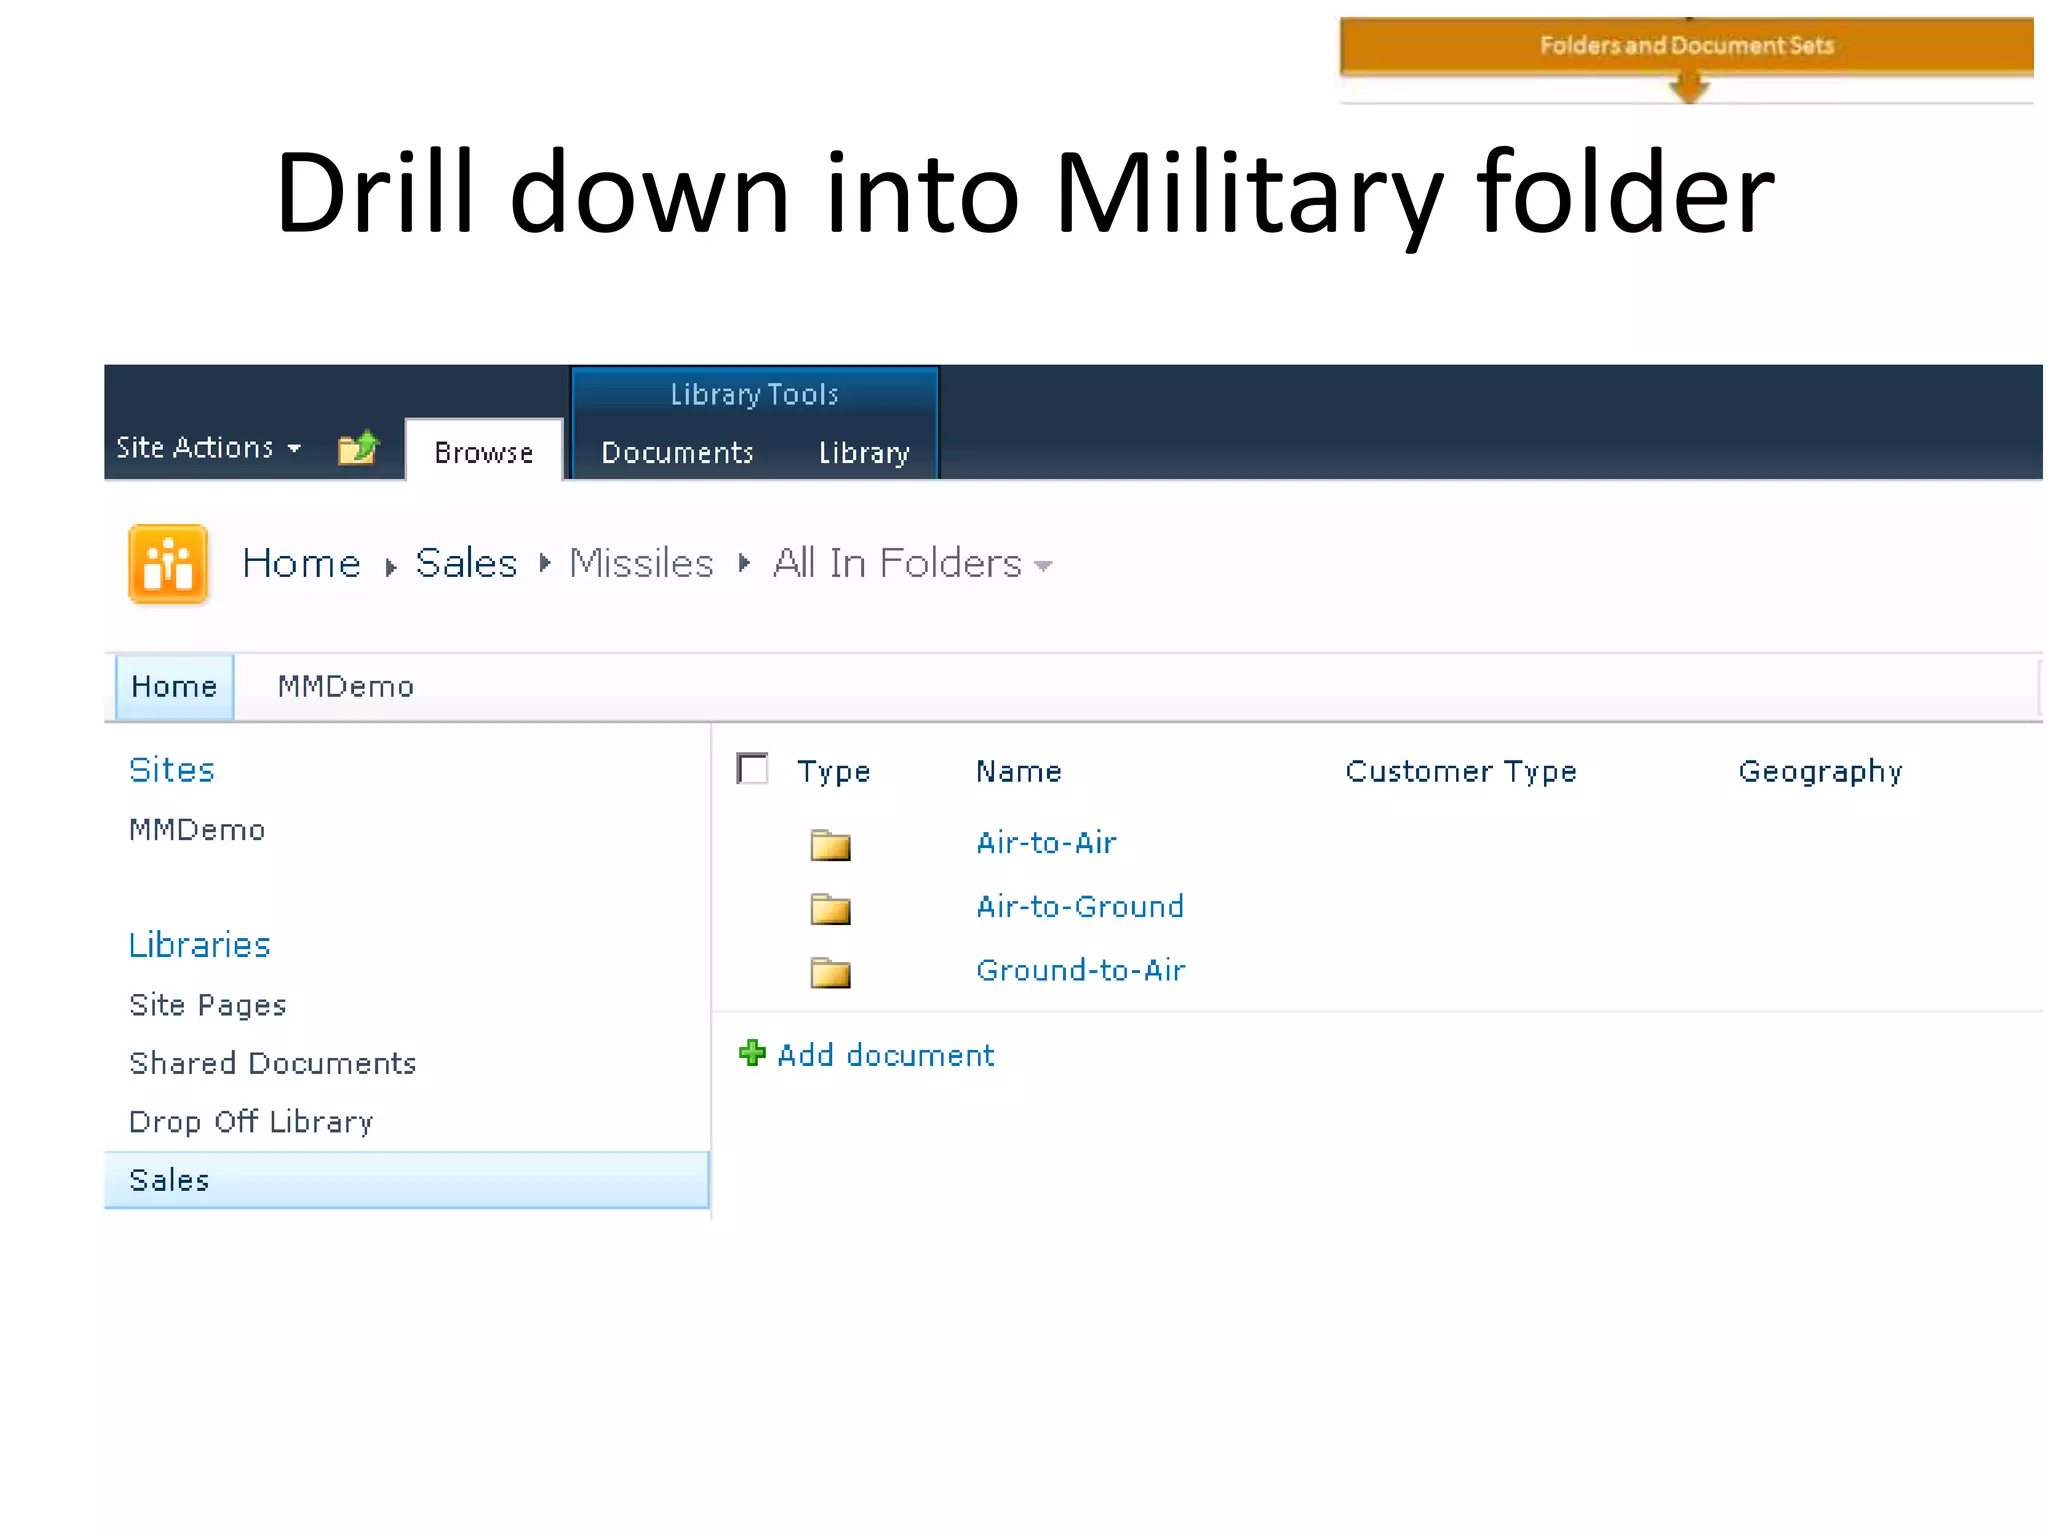
Task: Select the Home top navigation tab
Action: click(x=174, y=687)
